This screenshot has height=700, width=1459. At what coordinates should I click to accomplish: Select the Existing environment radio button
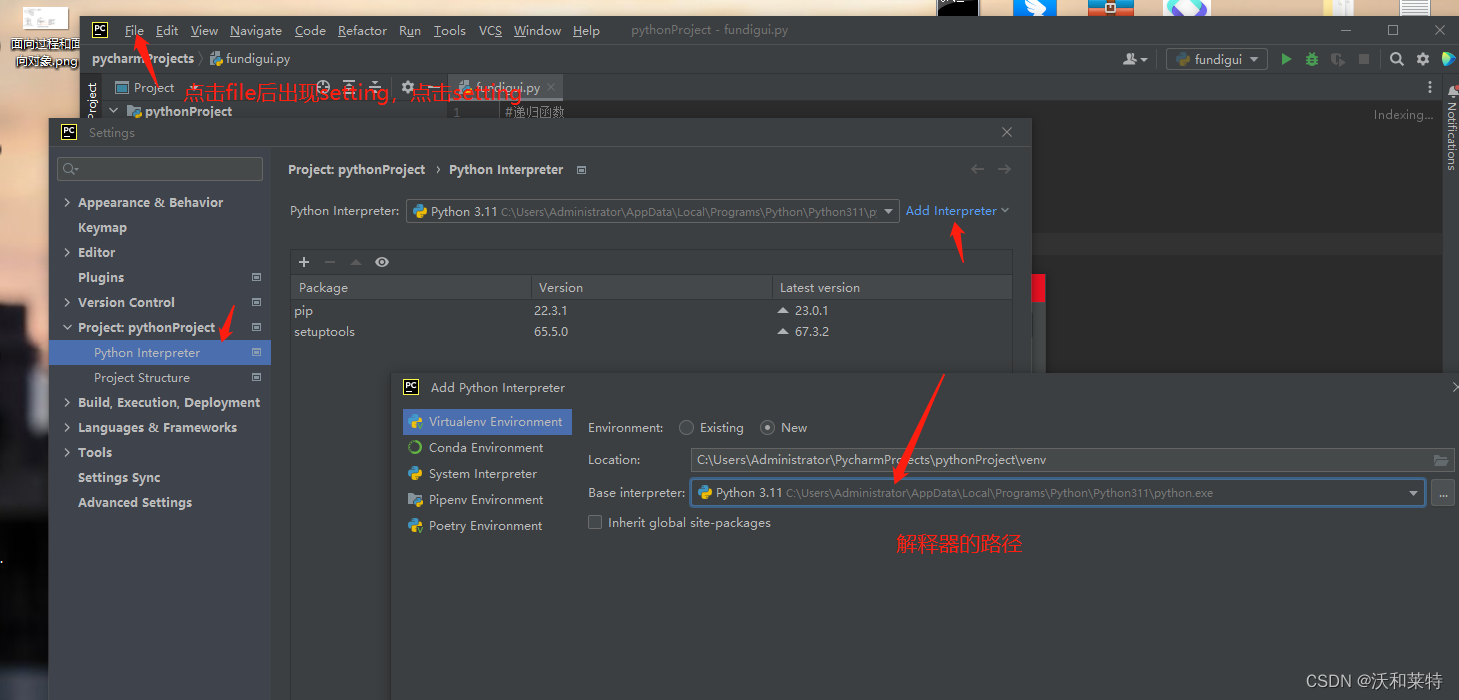[686, 428]
